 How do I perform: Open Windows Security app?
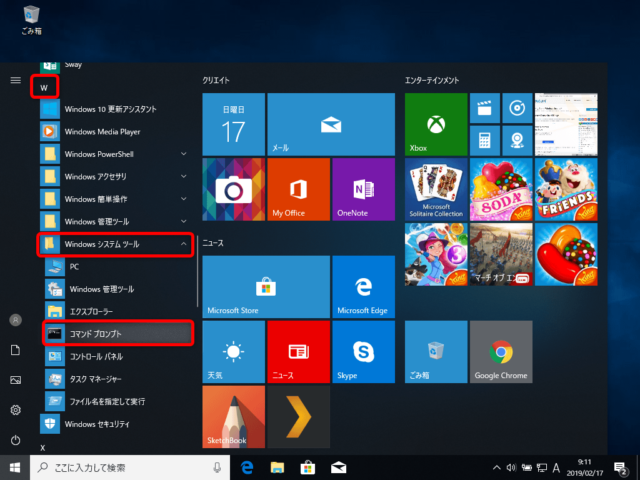click(x=116, y=424)
